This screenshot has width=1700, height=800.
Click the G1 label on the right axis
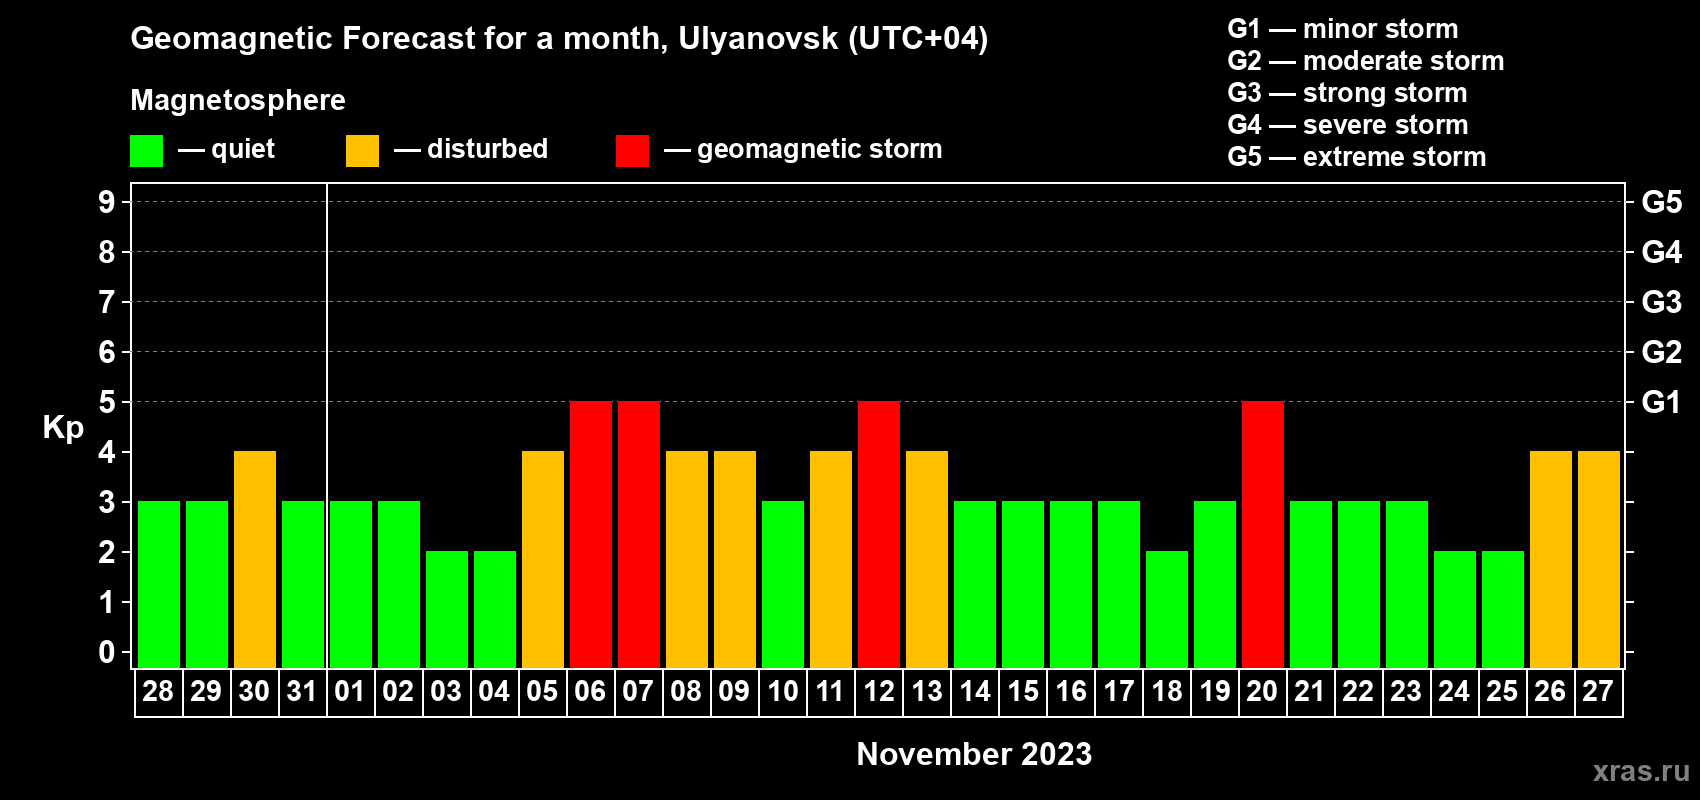pos(1662,402)
